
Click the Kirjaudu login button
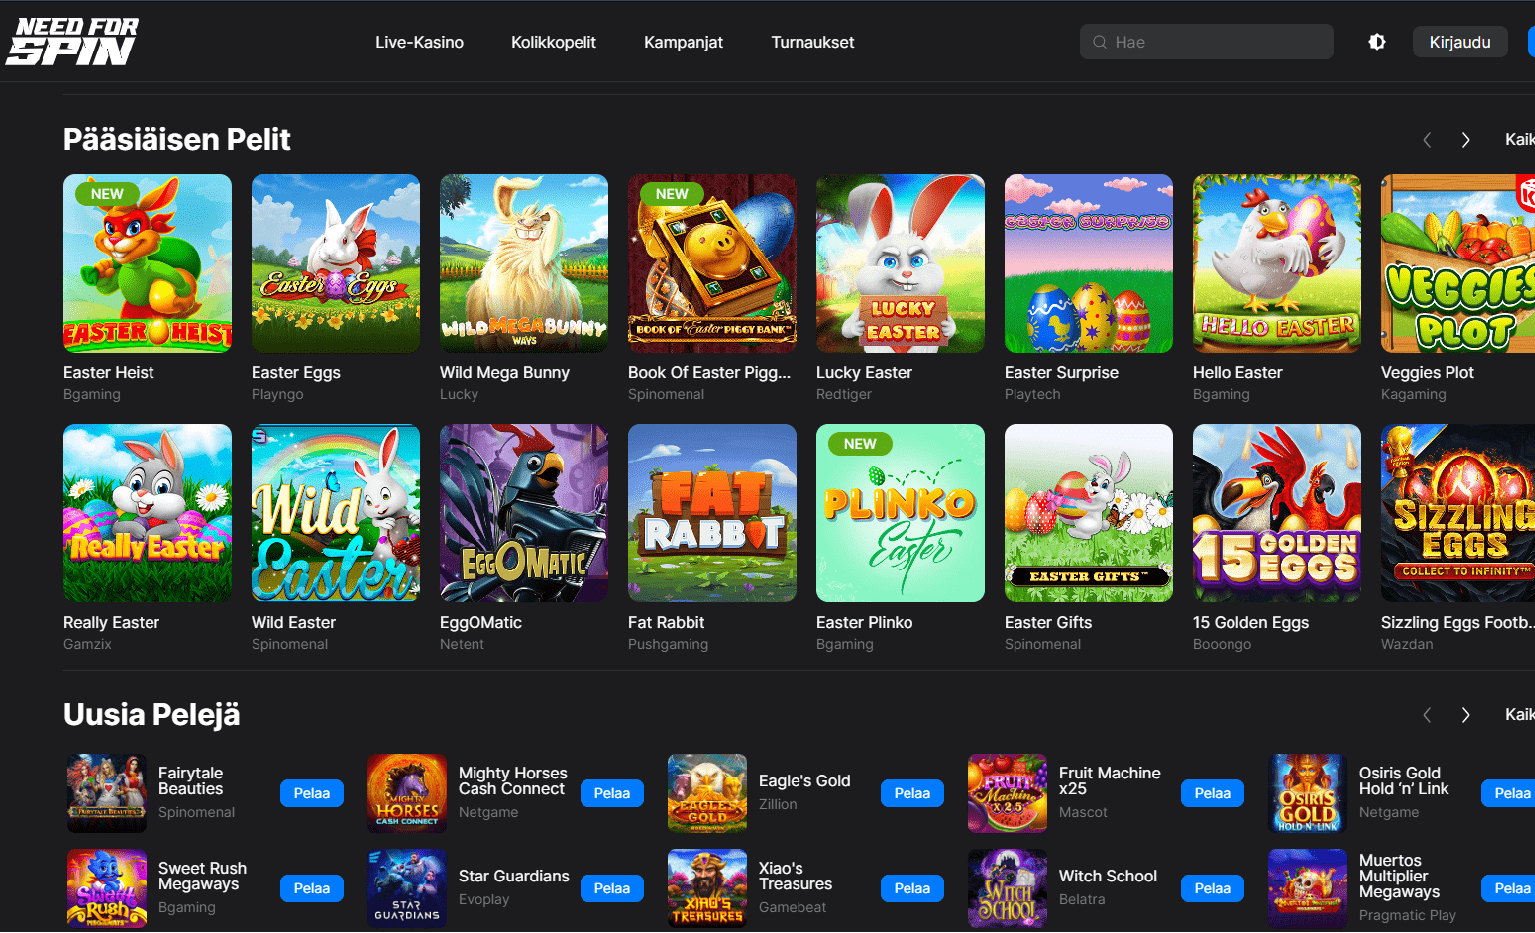[1460, 42]
